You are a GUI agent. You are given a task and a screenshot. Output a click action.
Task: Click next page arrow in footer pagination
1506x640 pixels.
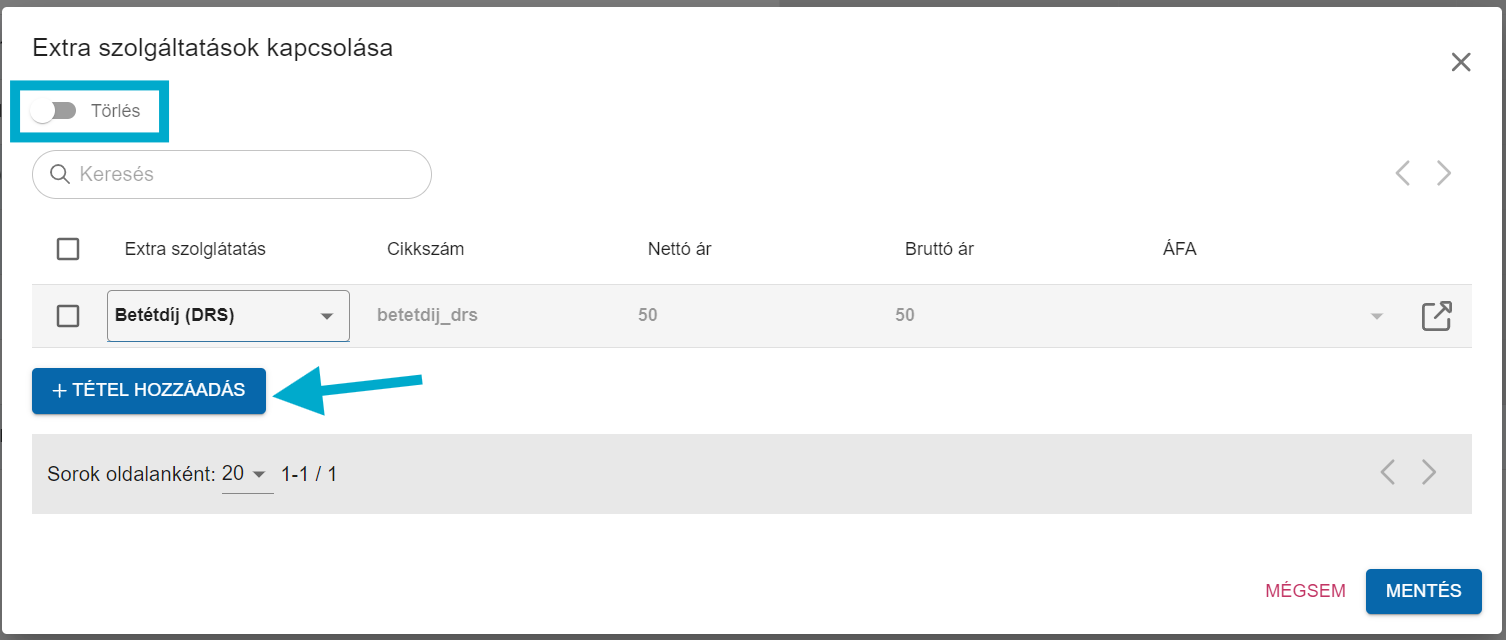pos(1429,472)
